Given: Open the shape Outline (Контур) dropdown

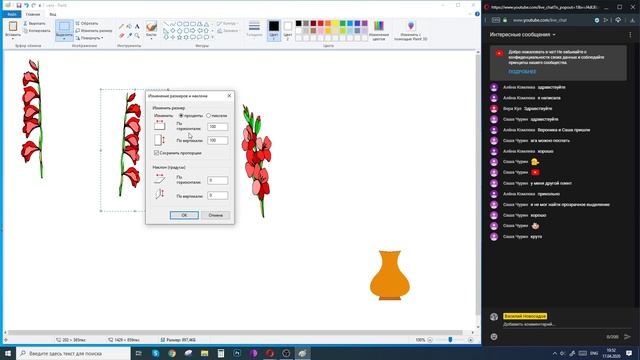Looking at the screenshot, I should 227,24.
